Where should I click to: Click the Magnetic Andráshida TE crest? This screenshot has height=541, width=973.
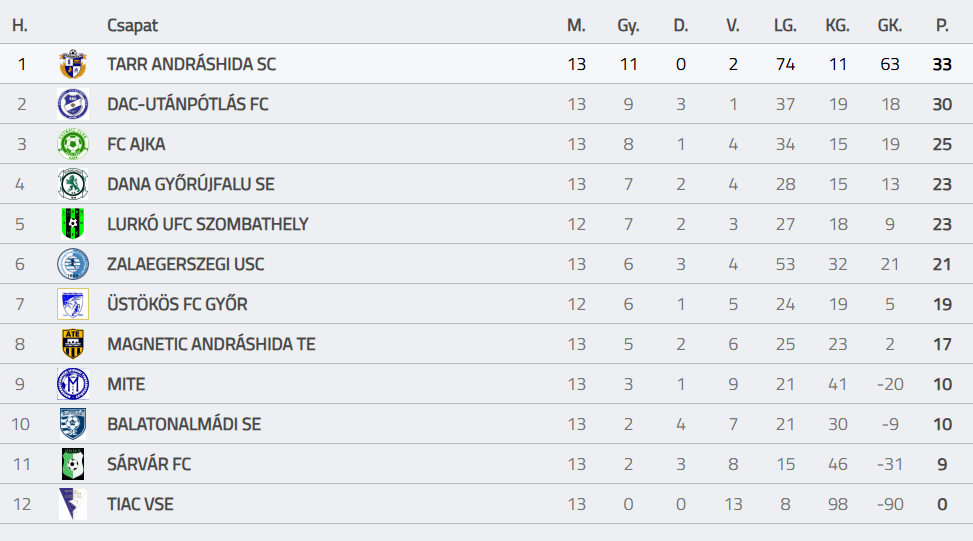72,344
